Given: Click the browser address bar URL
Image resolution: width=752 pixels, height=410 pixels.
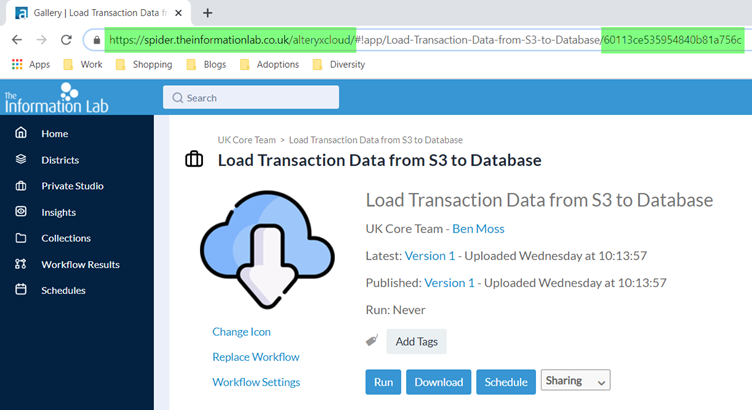Looking at the screenshot, I should 425,40.
